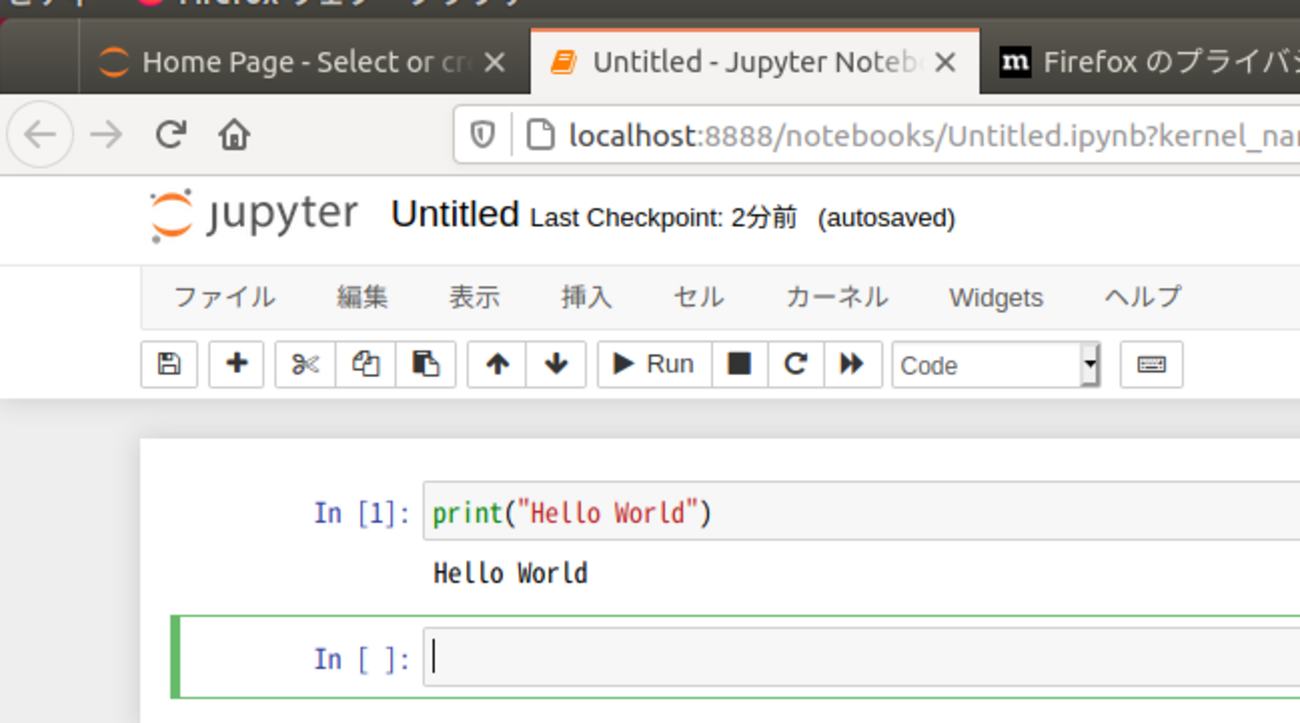Open the Code cell type dropdown
Viewport: 1300px width, 723px height.
pyautogui.click(x=996, y=365)
